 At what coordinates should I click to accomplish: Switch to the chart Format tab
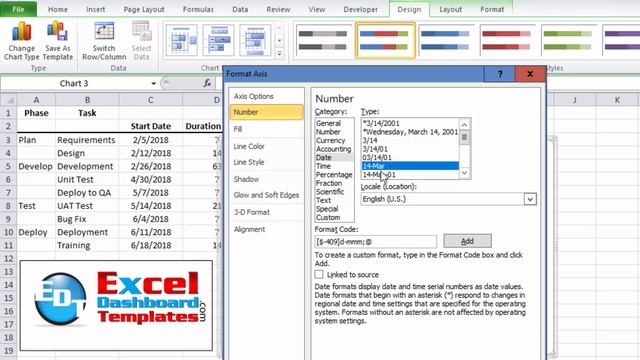[x=492, y=9]
